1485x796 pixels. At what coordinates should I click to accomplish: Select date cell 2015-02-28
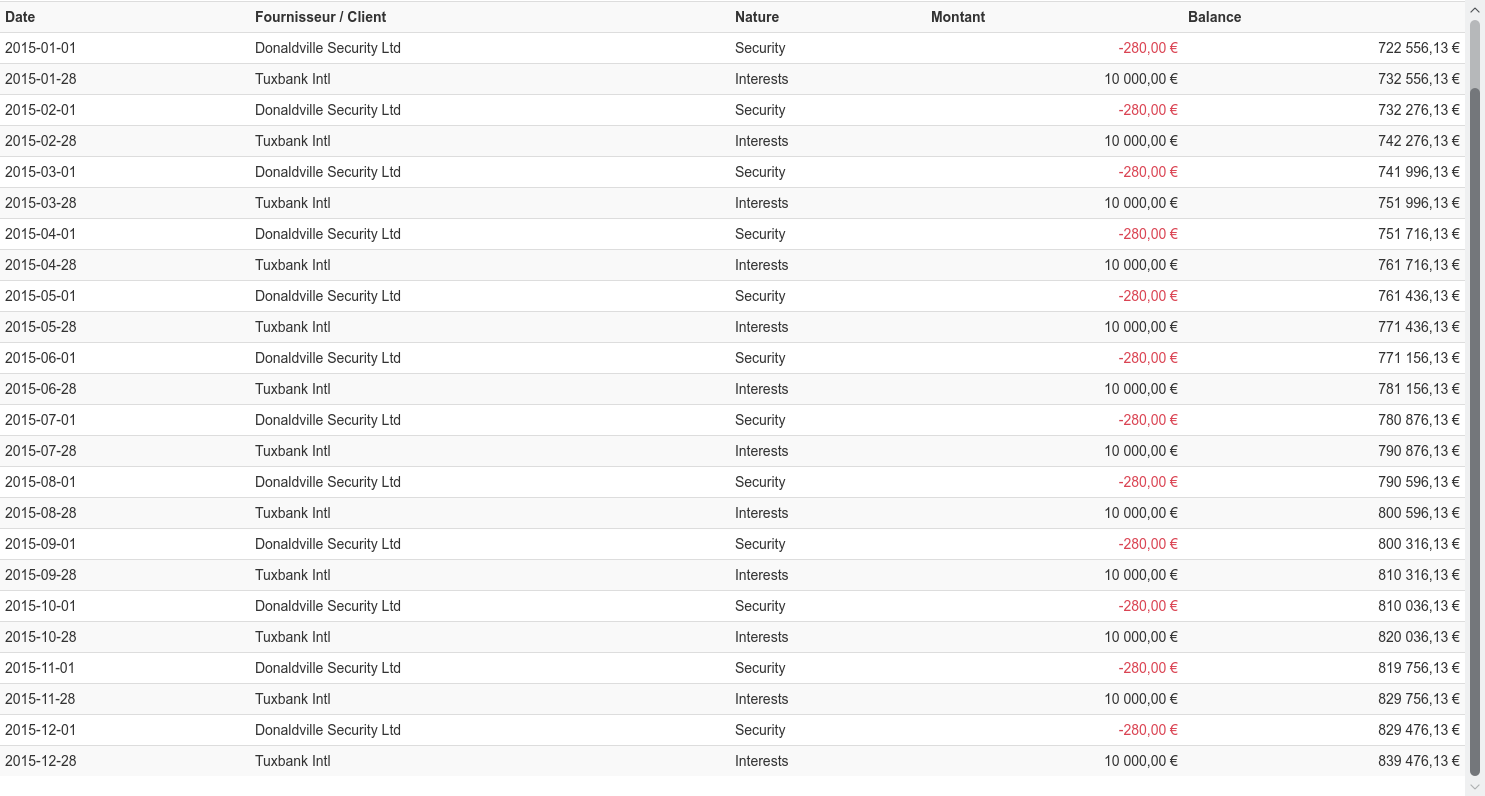(40, 141)
